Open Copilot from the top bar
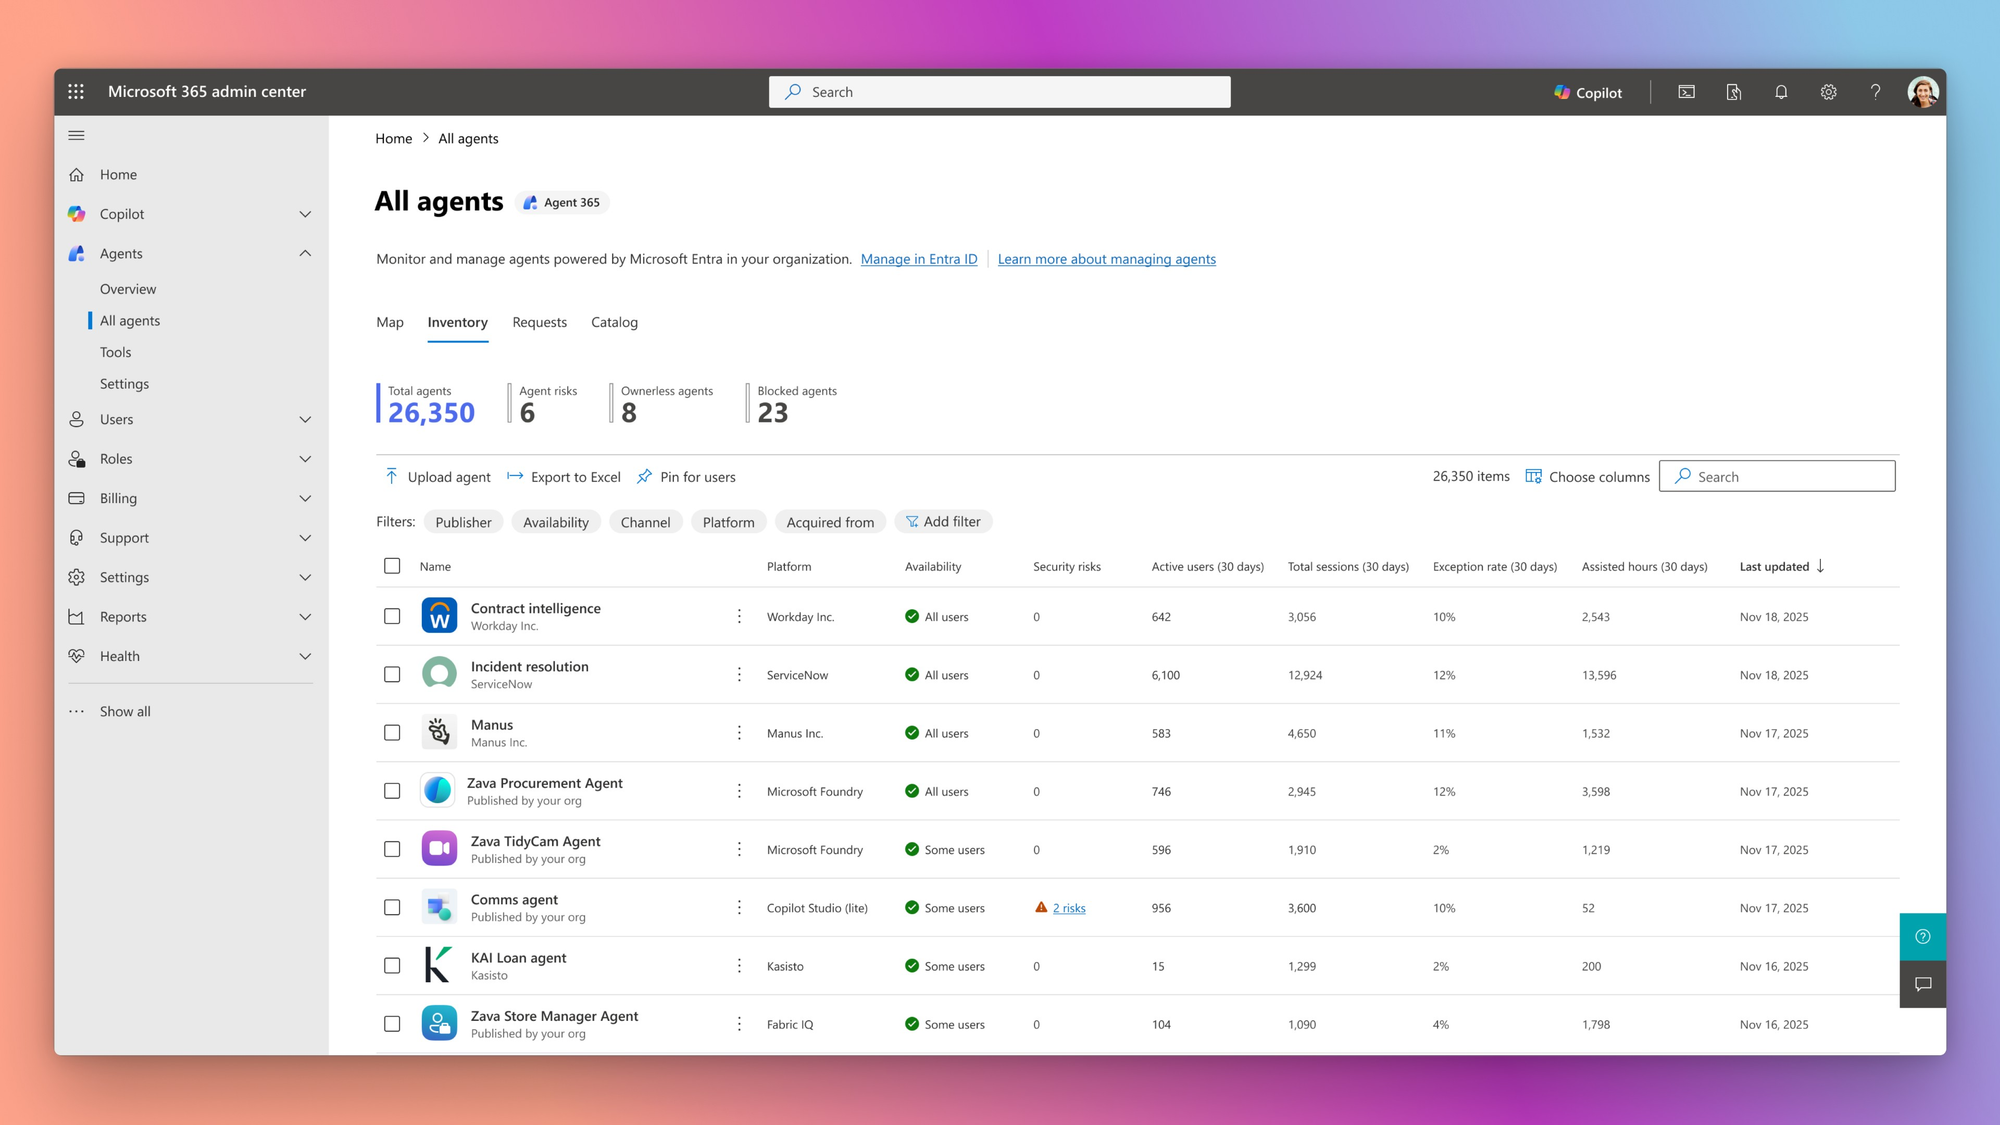The width and height of the screenshot is (2000, 1125). 1587,92
